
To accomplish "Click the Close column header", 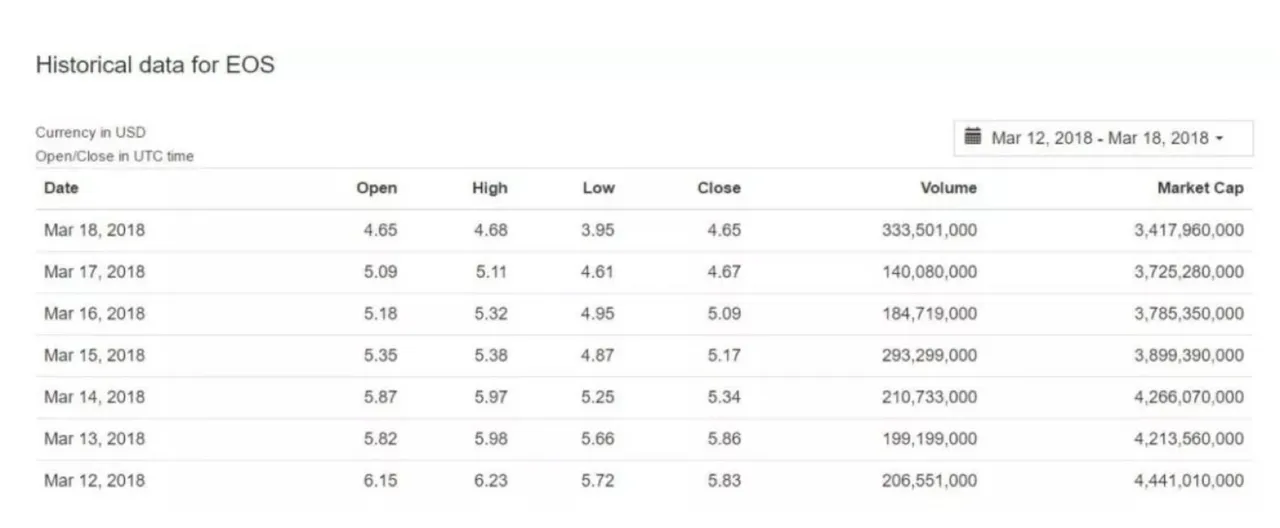I will point(719,188).
